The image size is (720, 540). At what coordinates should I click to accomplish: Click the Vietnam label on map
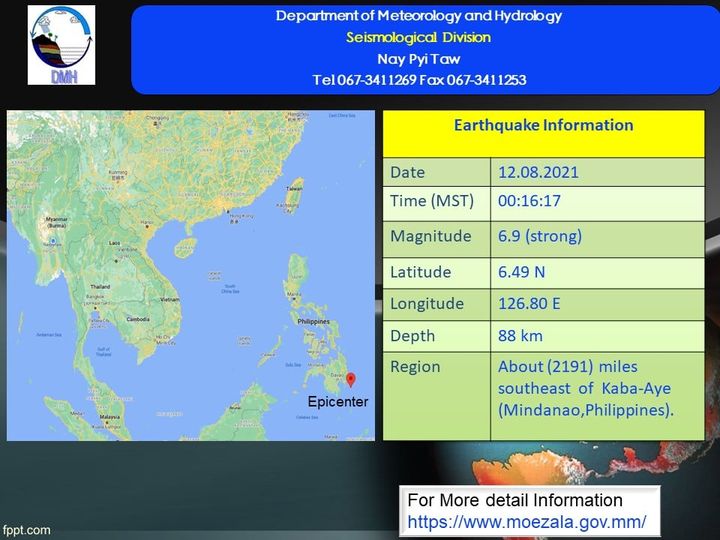pyautogui.click(x=170, y=299)
